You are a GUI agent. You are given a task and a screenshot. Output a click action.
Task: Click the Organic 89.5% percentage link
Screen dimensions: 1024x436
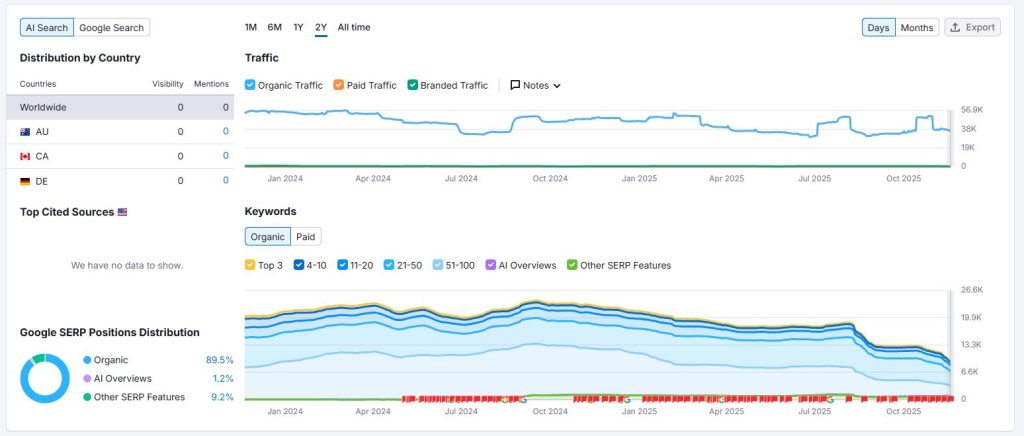point(219,360)
